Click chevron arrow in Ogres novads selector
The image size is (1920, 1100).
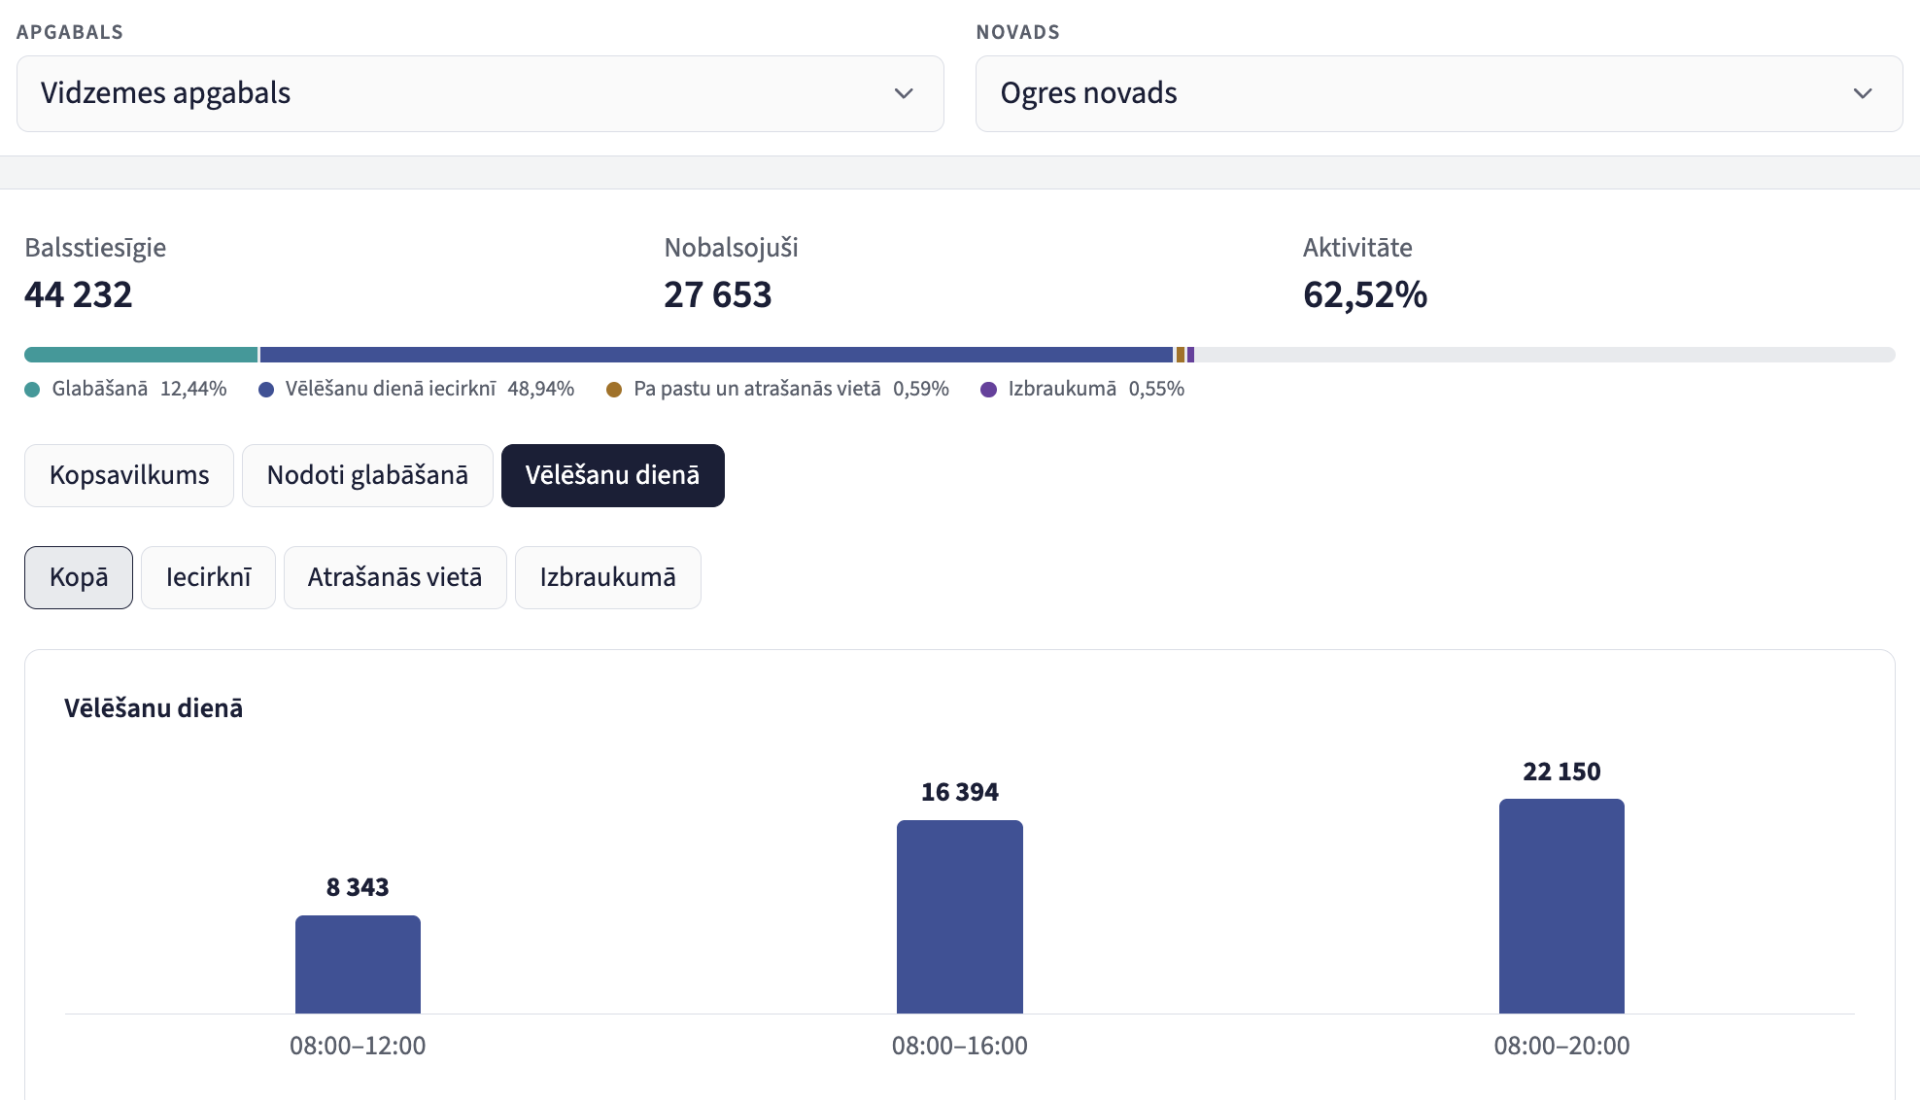coord(1862,94)
